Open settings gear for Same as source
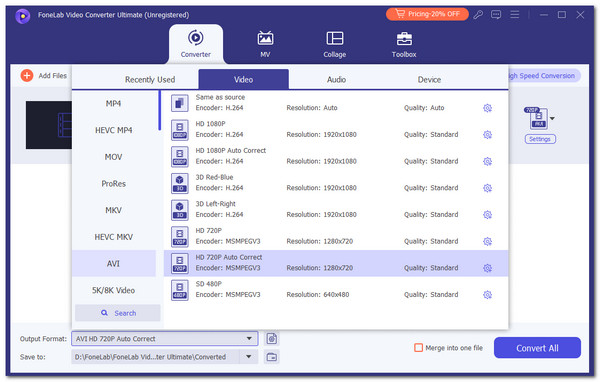The width and height of the screenshot is (600, 382). pyautogui.click(x=487, y=108)
